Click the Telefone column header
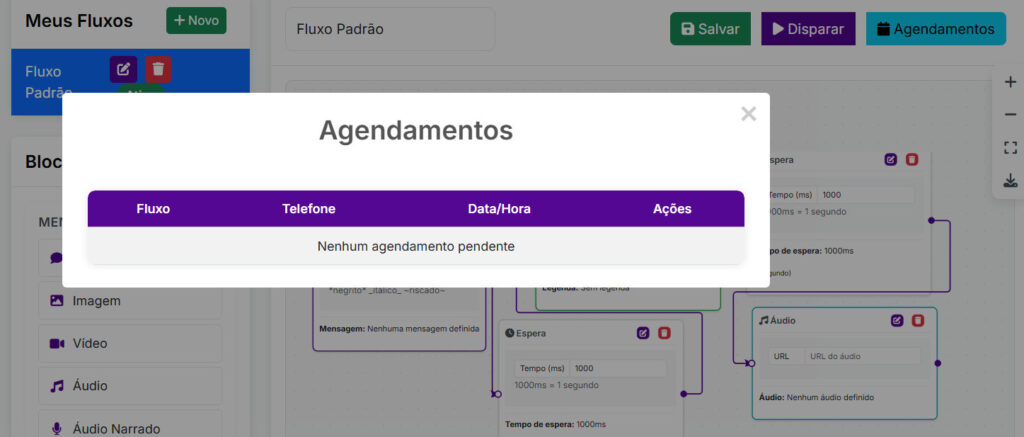Screen dimensions: 1024x437 coord(309,209)
